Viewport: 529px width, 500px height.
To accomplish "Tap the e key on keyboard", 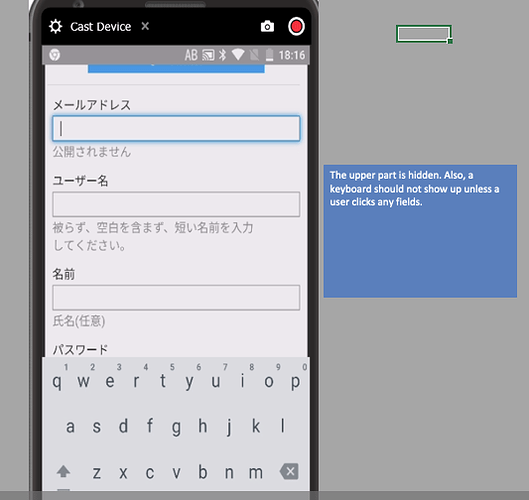I will coord(110,382).
